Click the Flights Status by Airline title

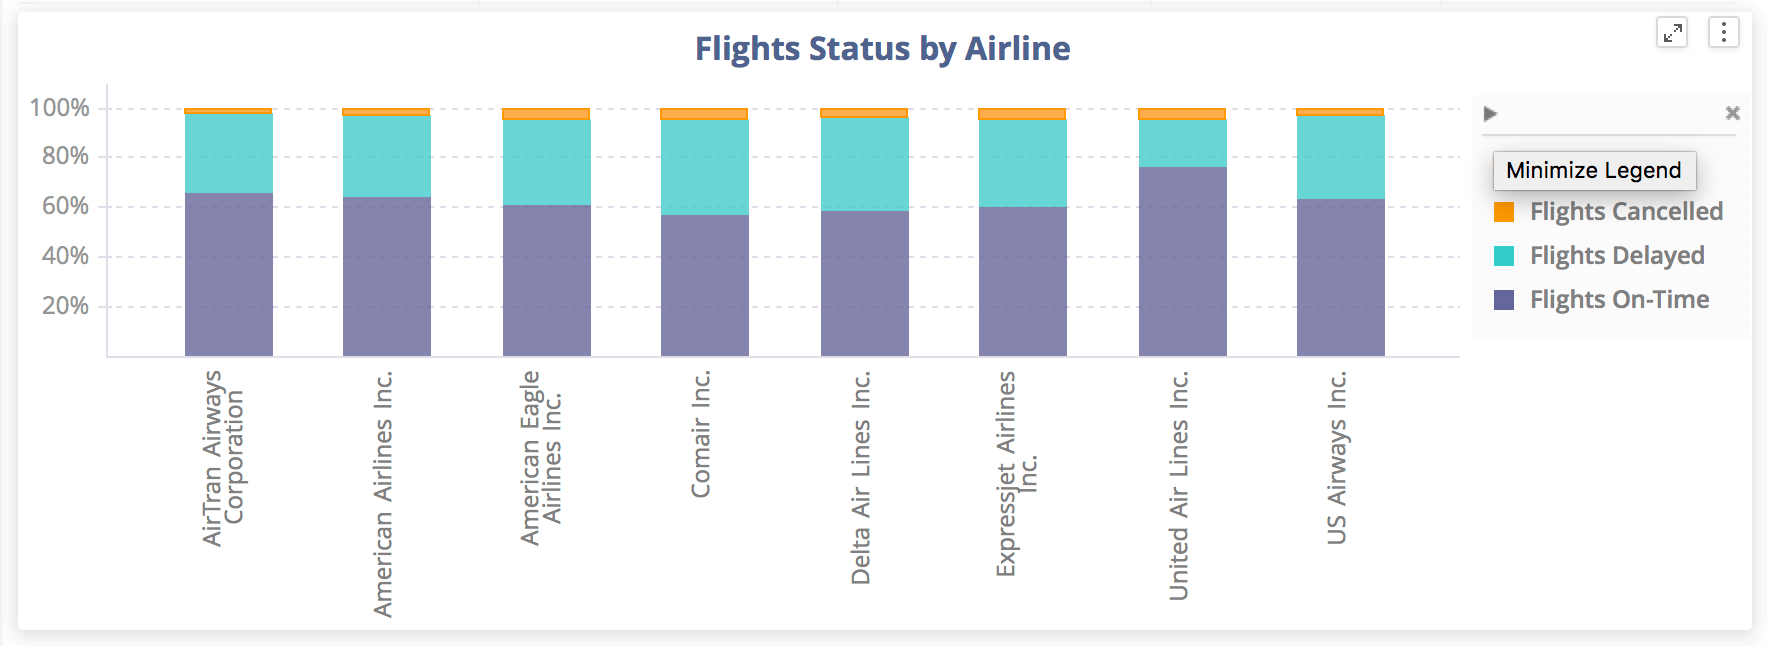(x=882, y=49)
